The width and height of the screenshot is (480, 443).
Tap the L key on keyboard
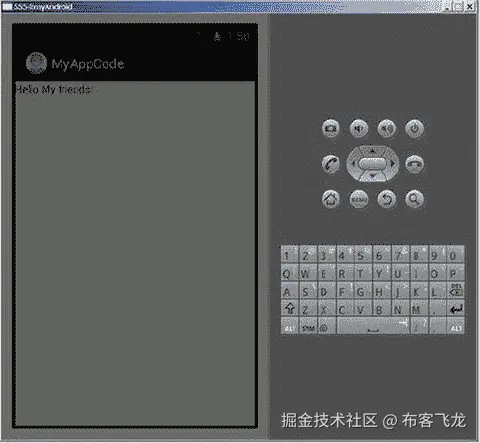coord(437,291)
